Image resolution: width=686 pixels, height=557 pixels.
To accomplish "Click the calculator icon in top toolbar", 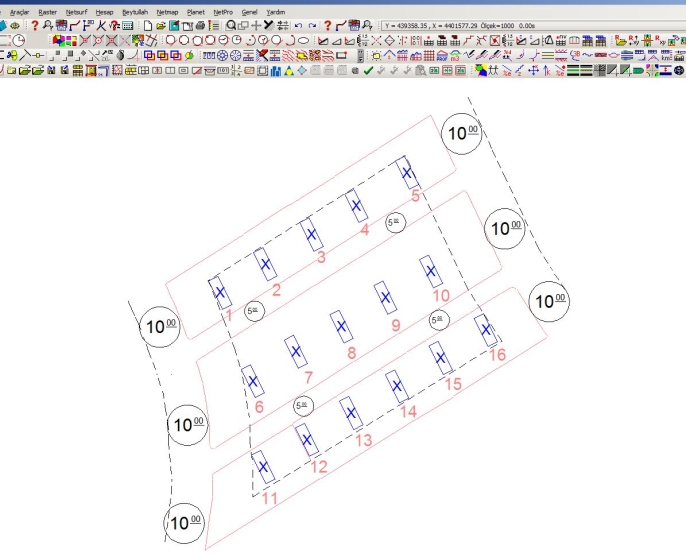I will (x=128, y=24).
